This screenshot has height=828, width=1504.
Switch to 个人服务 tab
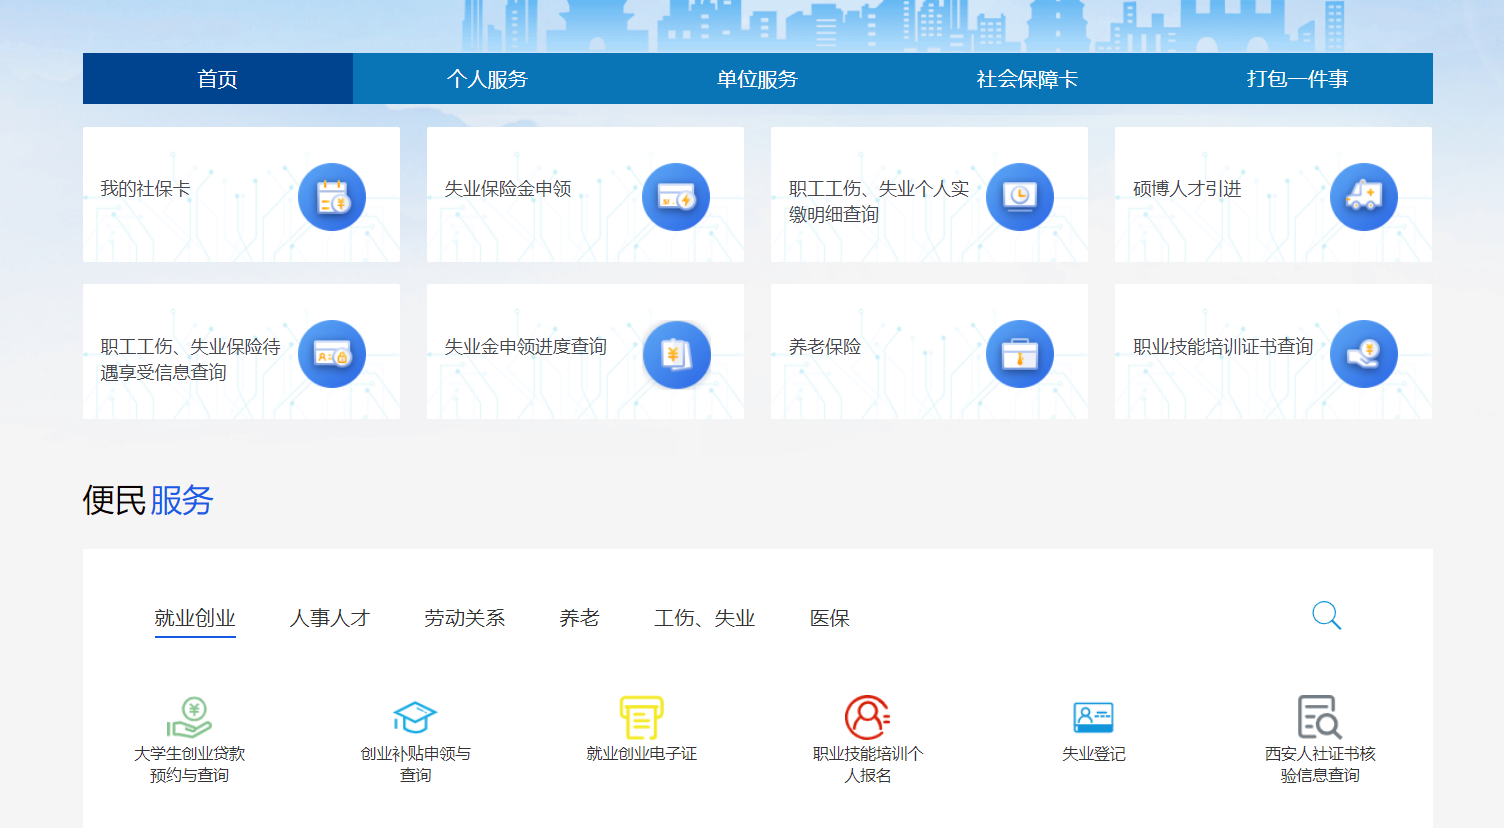point(487,79)
